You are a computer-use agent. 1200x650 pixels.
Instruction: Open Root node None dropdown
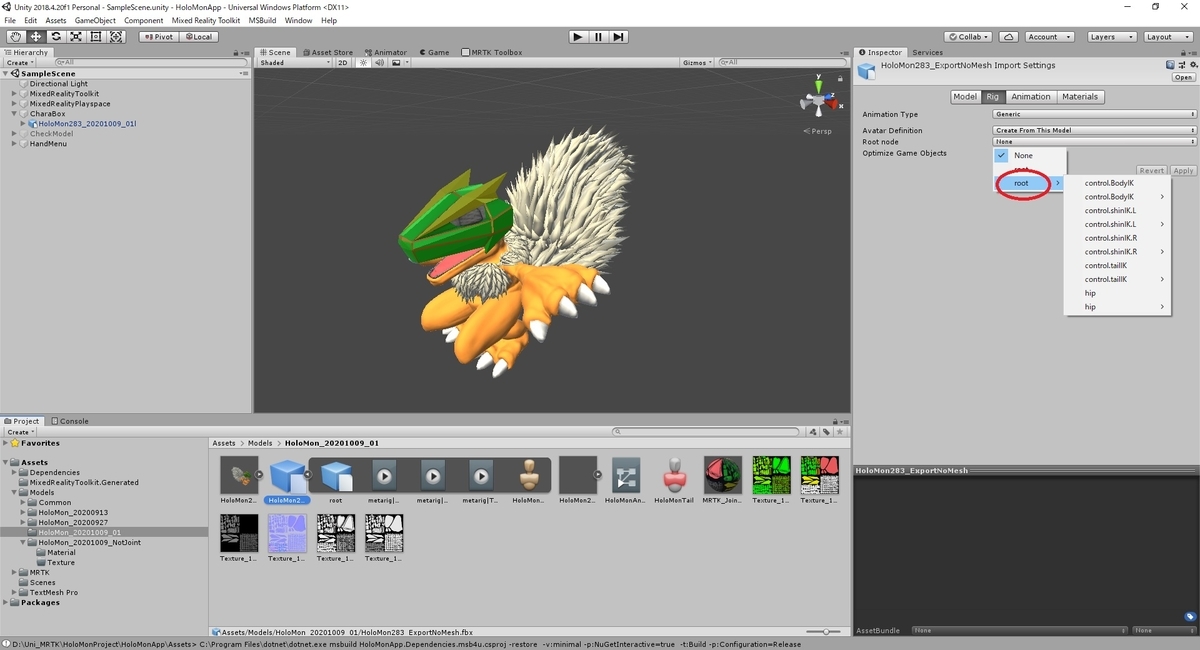[x=1094, y=142]
